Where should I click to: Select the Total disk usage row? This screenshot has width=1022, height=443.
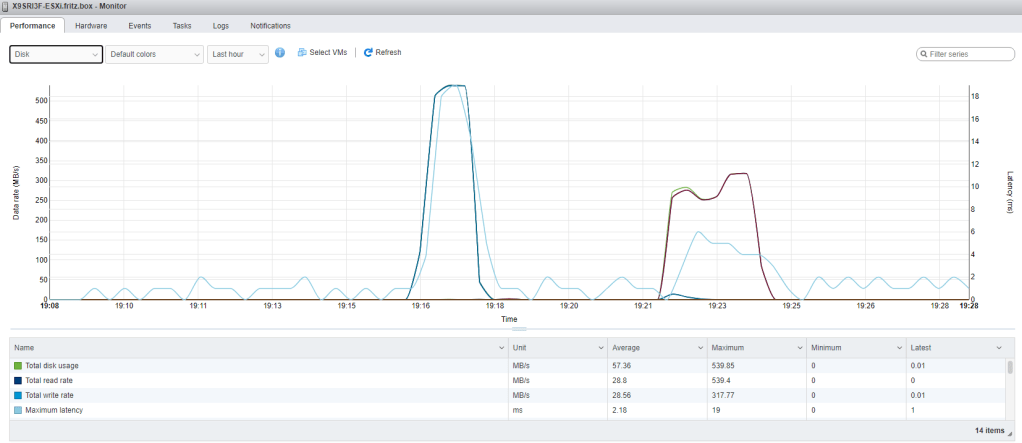pos(507,365)
